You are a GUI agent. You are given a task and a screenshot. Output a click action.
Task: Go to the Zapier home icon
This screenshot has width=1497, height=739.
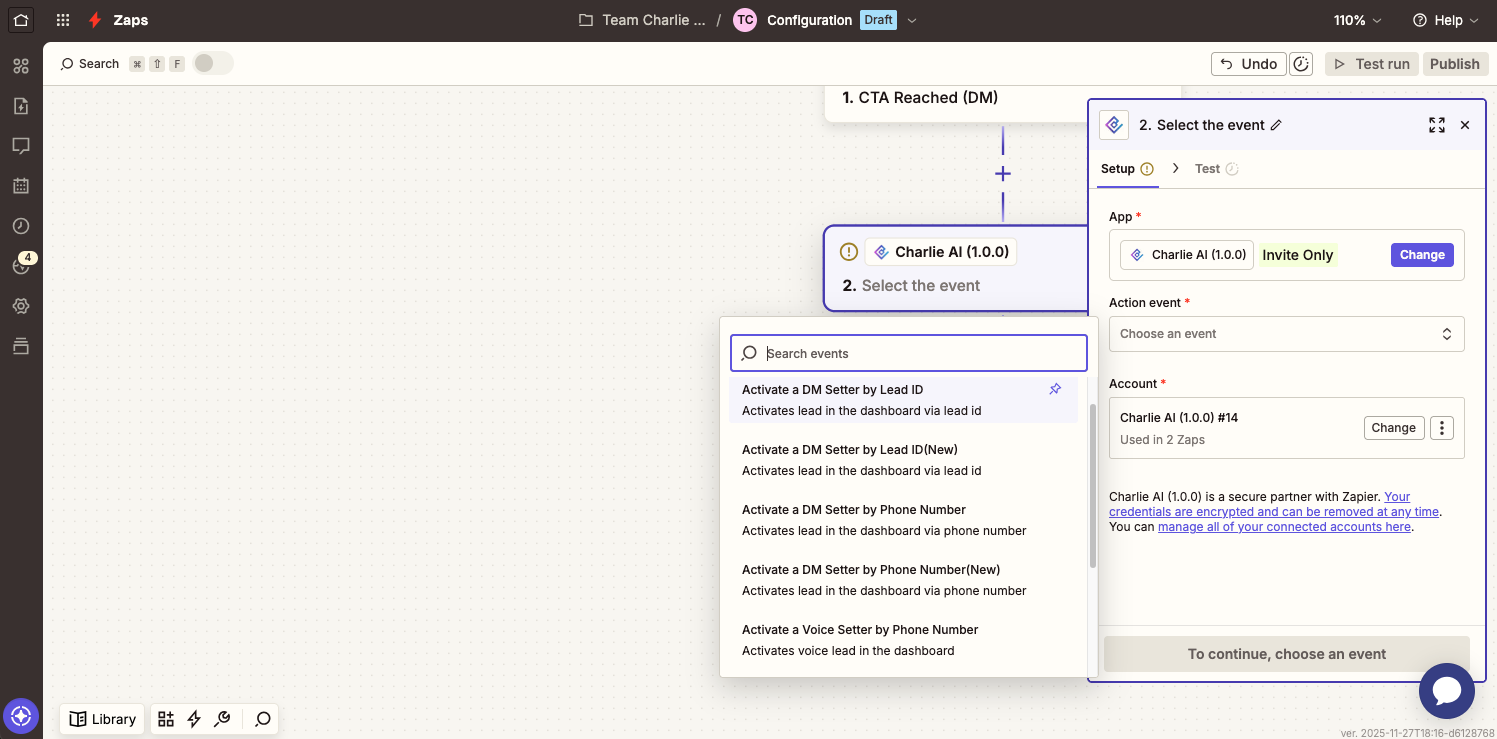[x=21, y=20]
